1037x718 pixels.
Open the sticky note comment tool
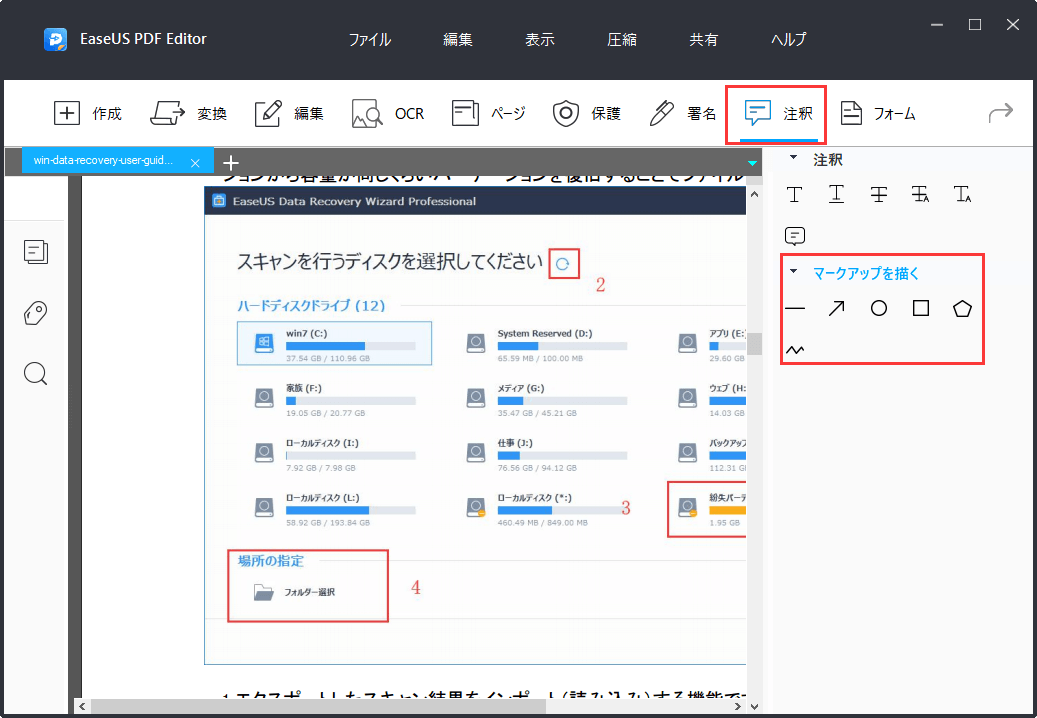tap(794, 235)
